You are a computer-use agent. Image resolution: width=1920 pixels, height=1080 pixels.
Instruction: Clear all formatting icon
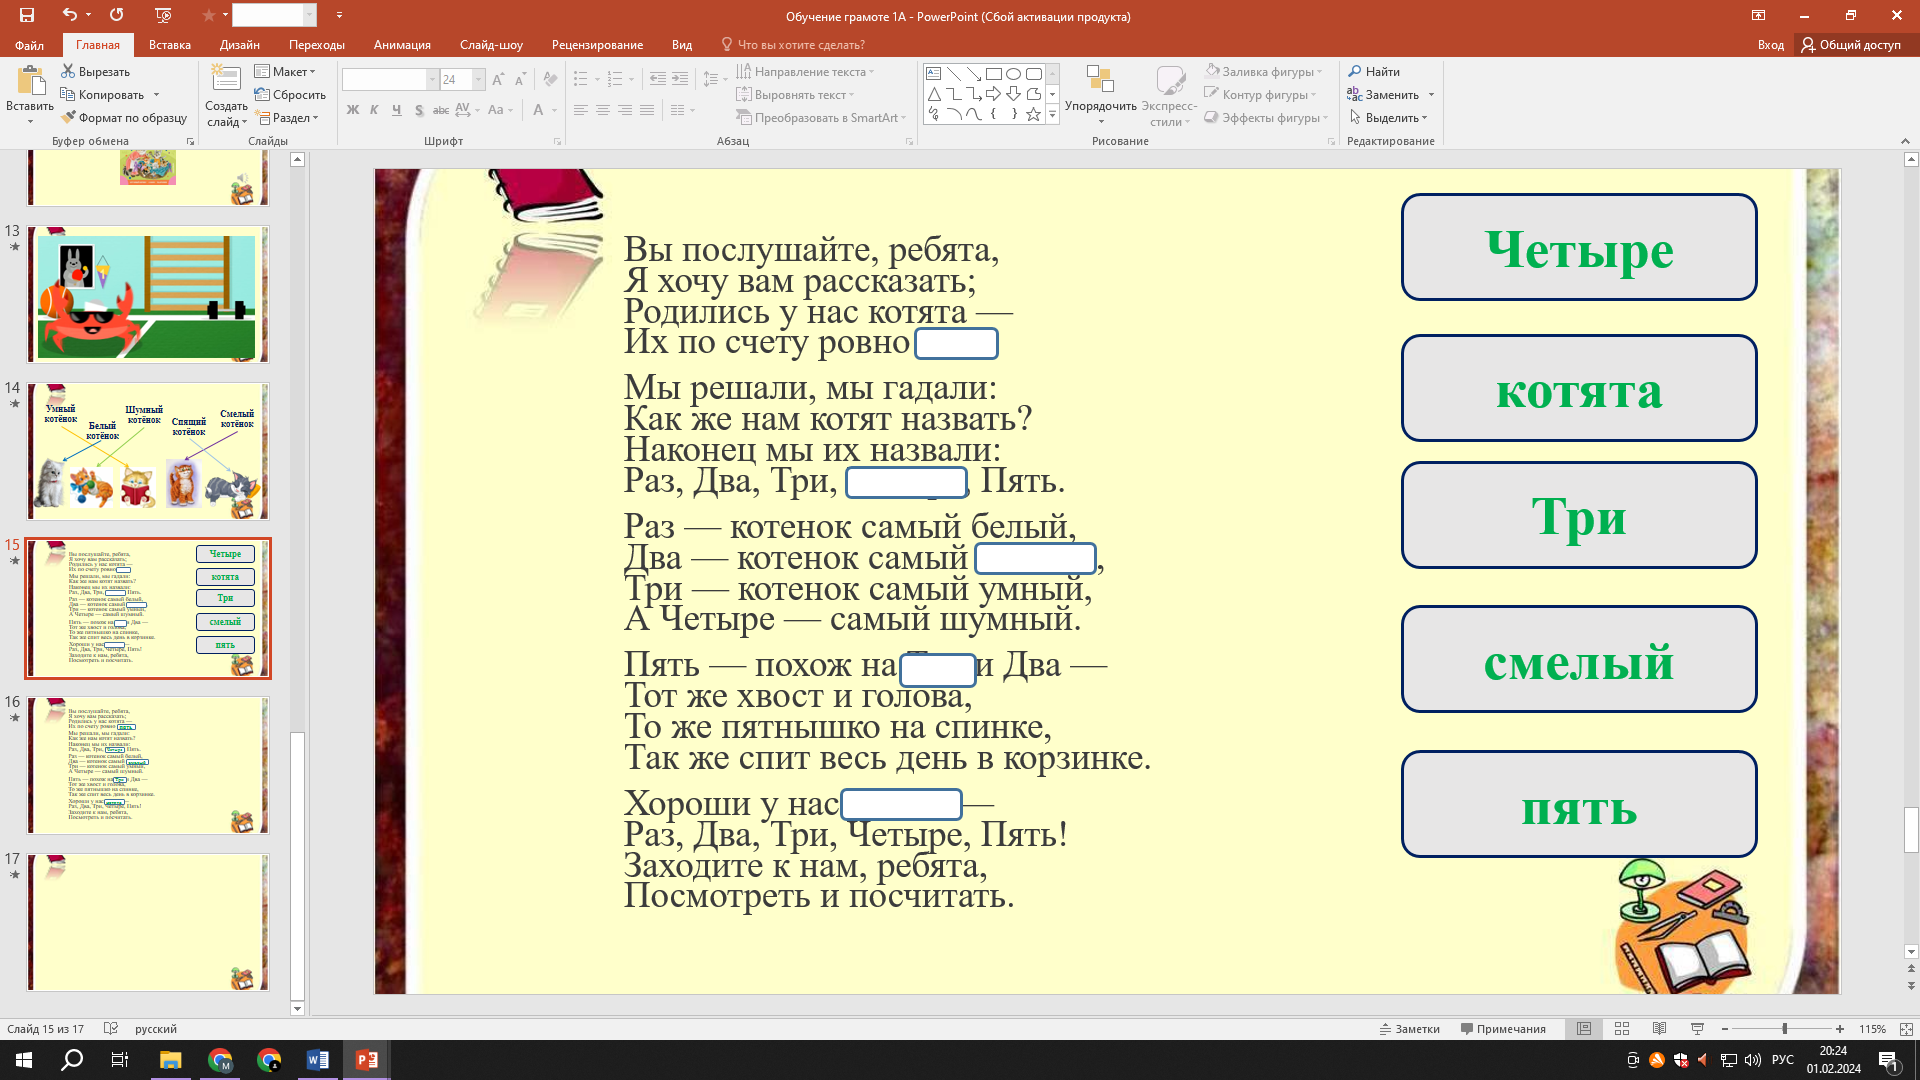[x=550, y=80]
